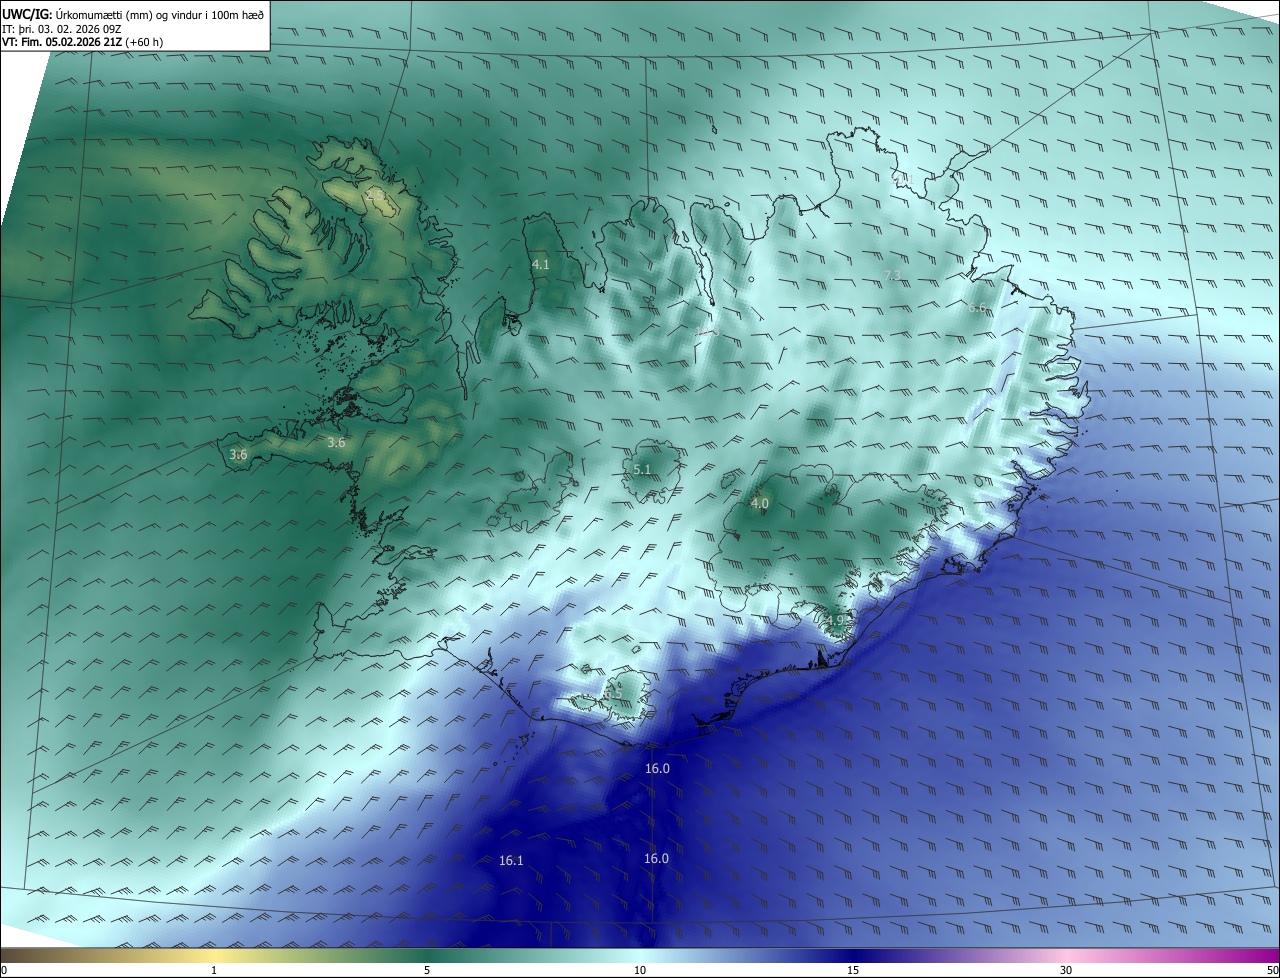This screenshot has height=978, width=1280.
Task: Click the valid time 'VT: Fim. 05.02.2026 21Z (+60 h)'
Action: click(x=83, y=42)
